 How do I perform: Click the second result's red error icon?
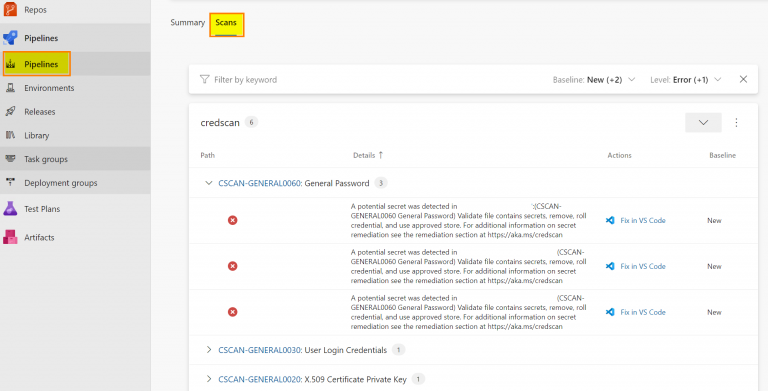tap(233, 266)
